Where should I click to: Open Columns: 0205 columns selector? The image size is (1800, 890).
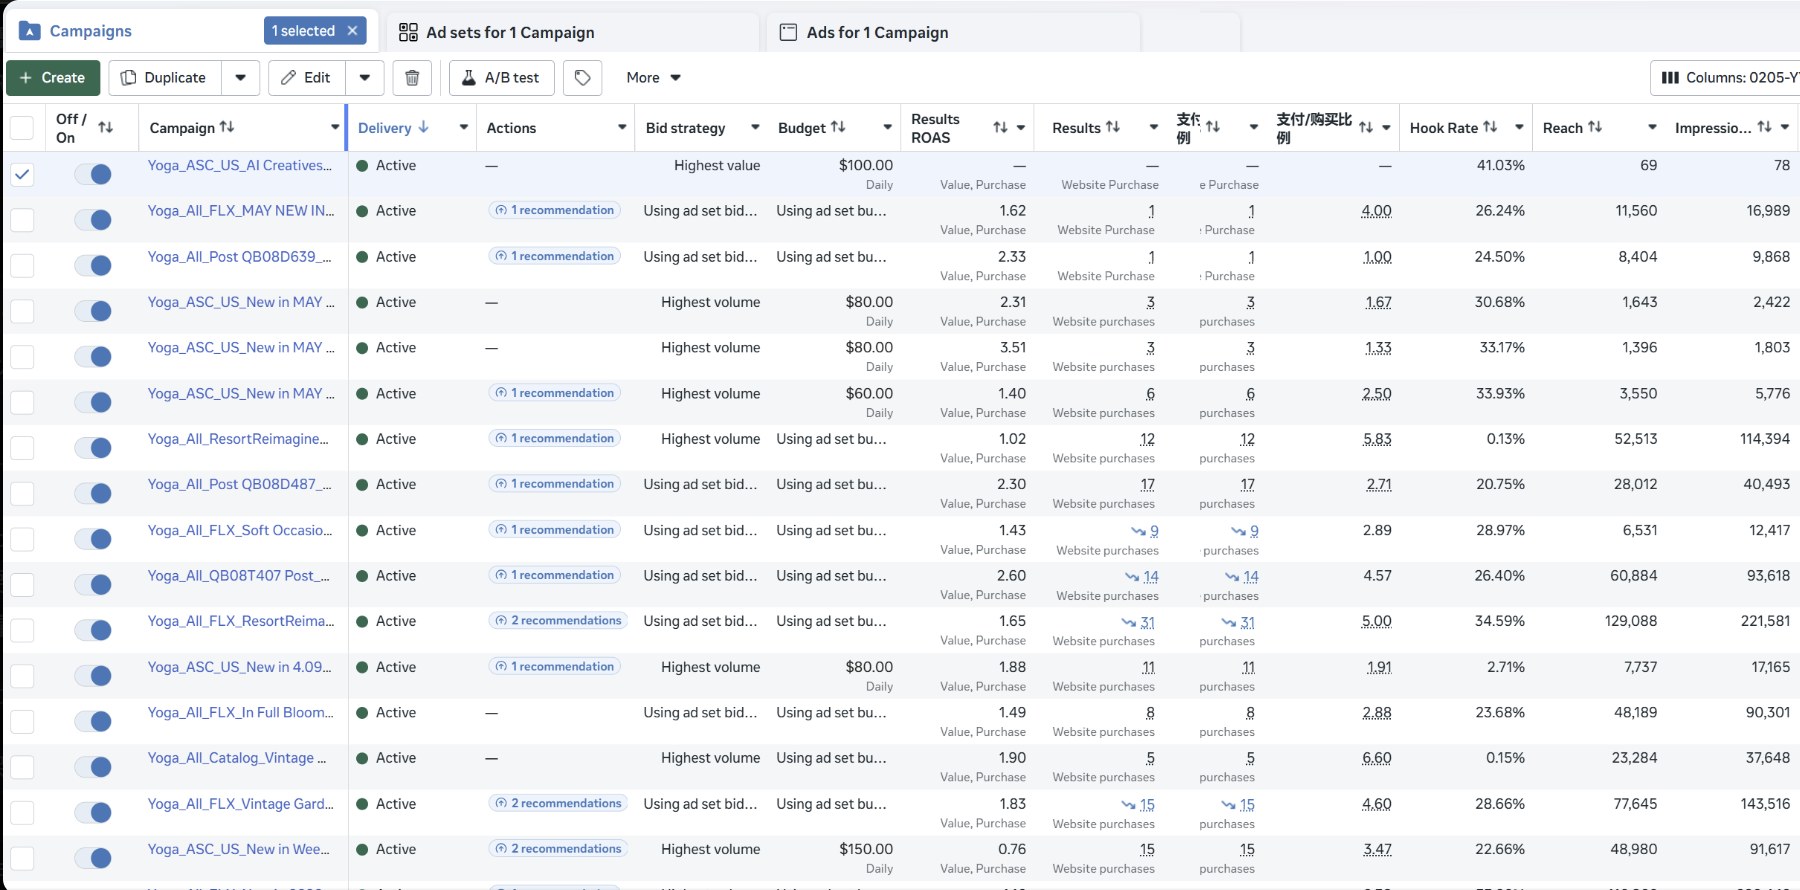1728,78
